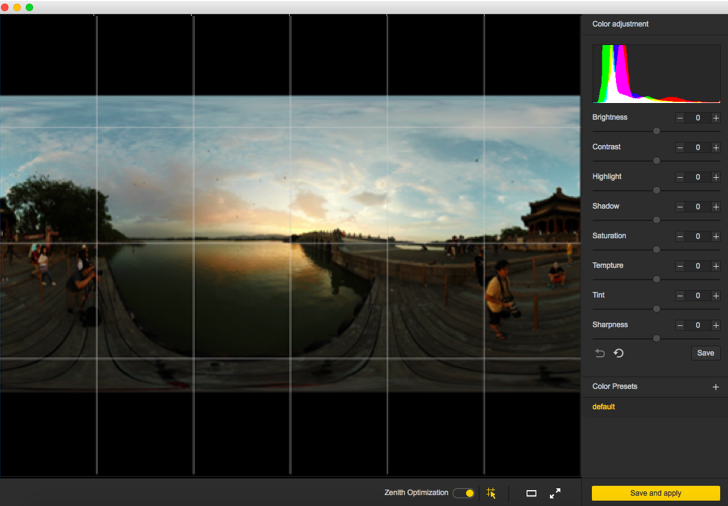Increase Shadow with the plus button
This screenshot has height=506, width=728.
715,207
